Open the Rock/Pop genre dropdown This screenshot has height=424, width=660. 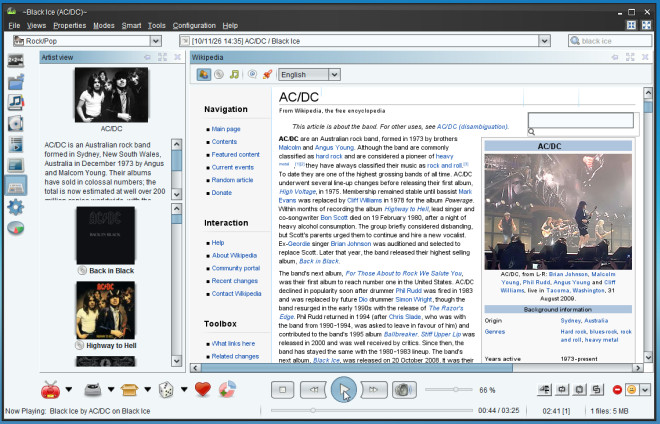156,41
